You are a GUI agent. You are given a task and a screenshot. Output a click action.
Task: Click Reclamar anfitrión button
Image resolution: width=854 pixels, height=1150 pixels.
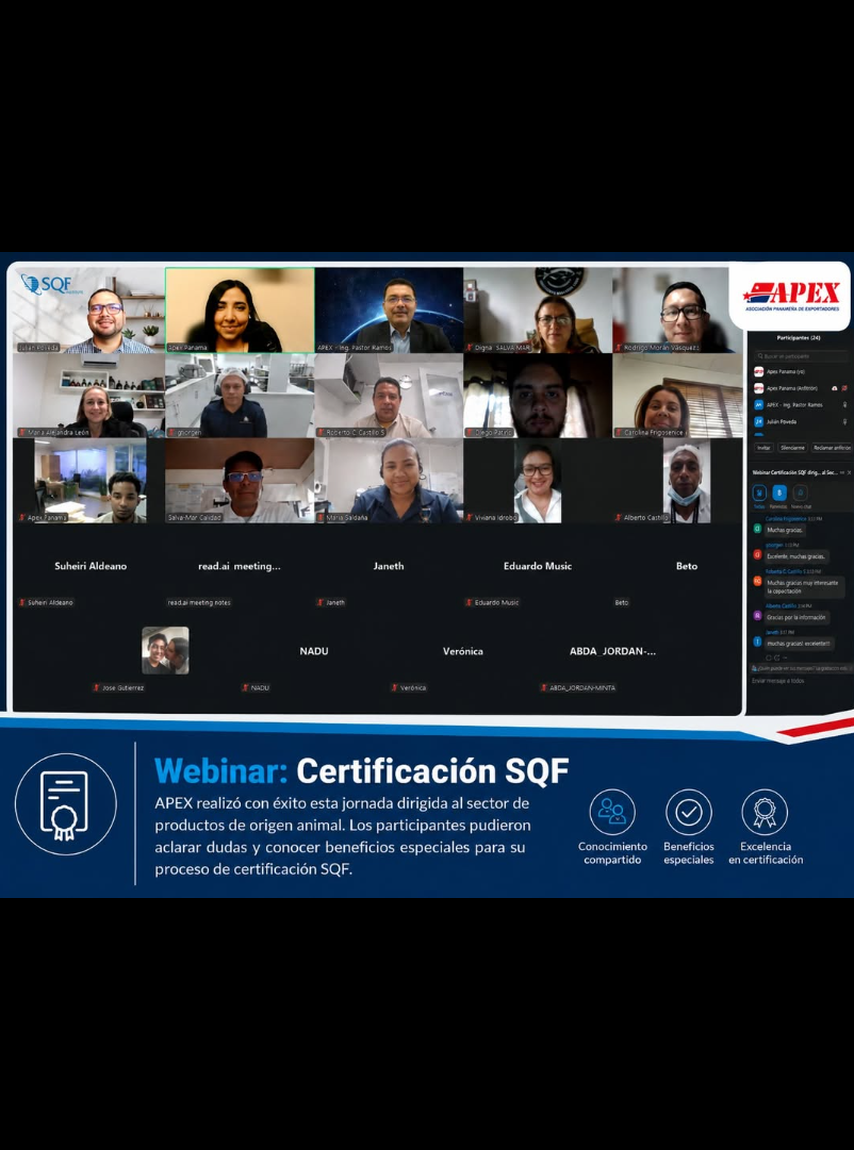click(x=832, y=447)
